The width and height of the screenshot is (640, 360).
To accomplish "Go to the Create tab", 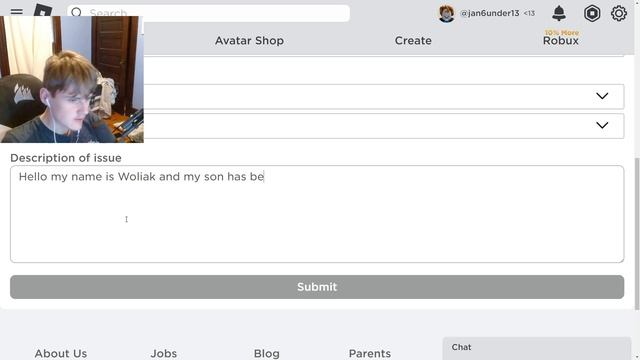I will pyautogui.click(x=413, y=40).
